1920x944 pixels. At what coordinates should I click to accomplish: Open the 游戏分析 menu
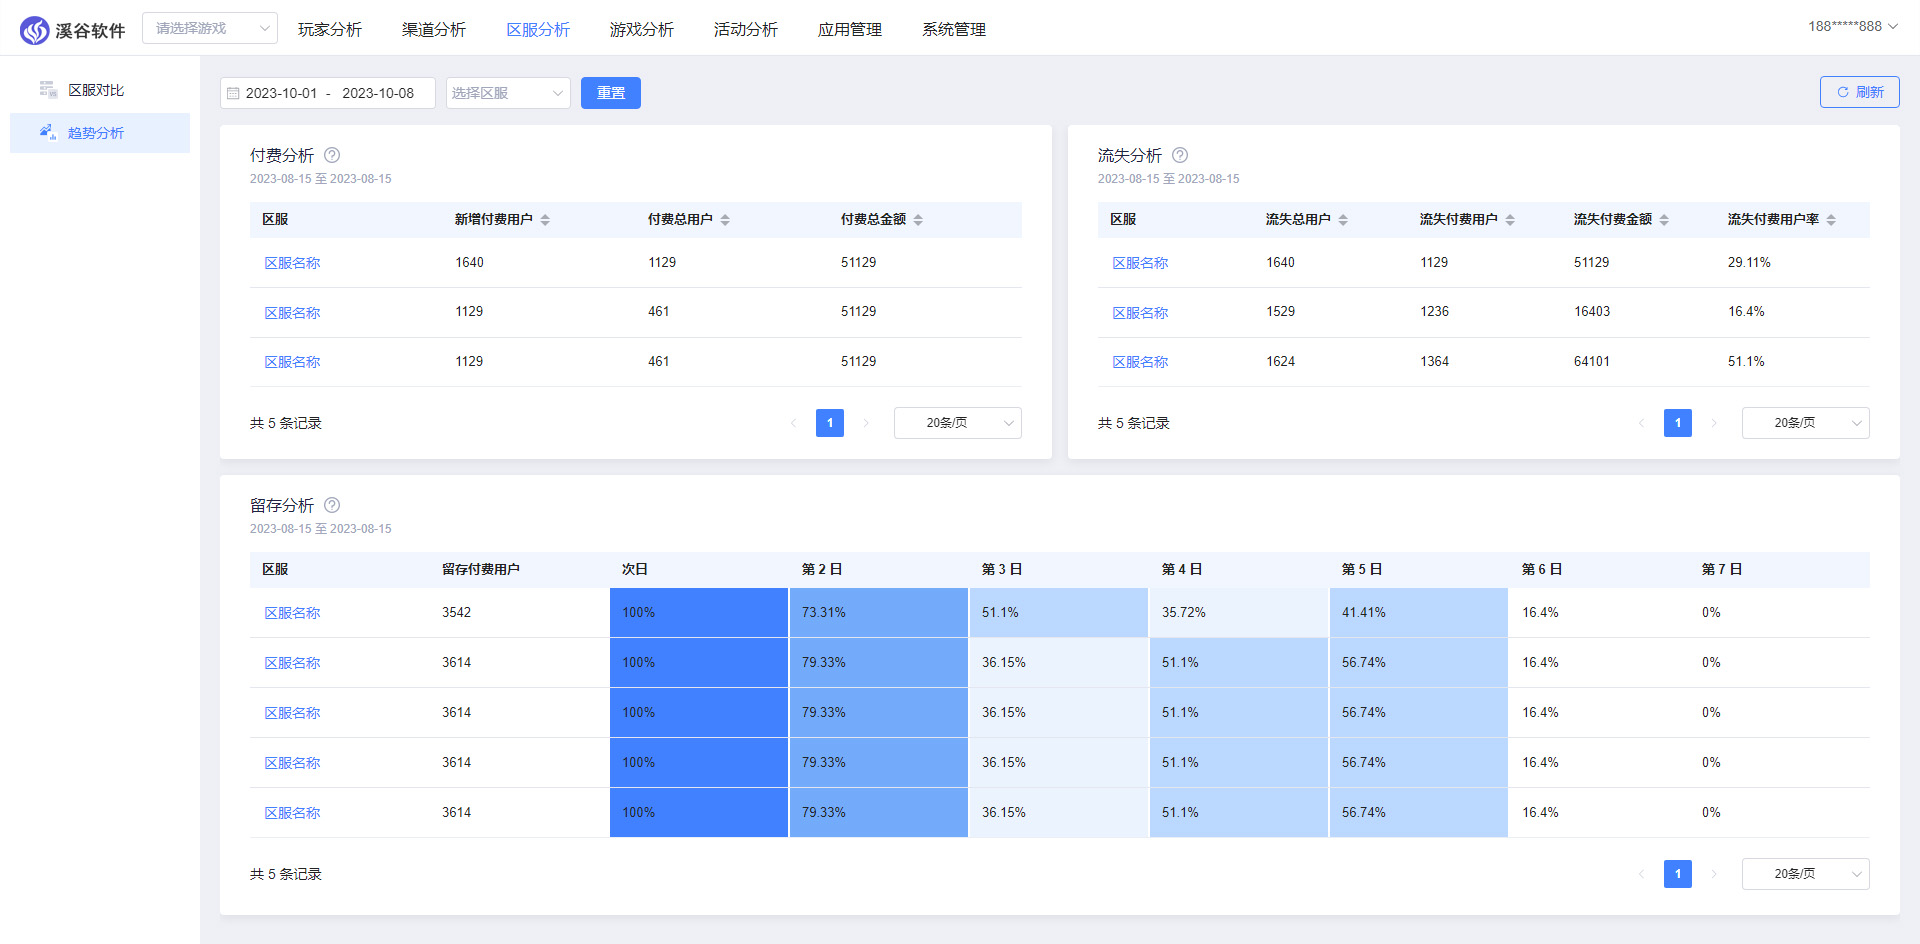tap(642, 30)
